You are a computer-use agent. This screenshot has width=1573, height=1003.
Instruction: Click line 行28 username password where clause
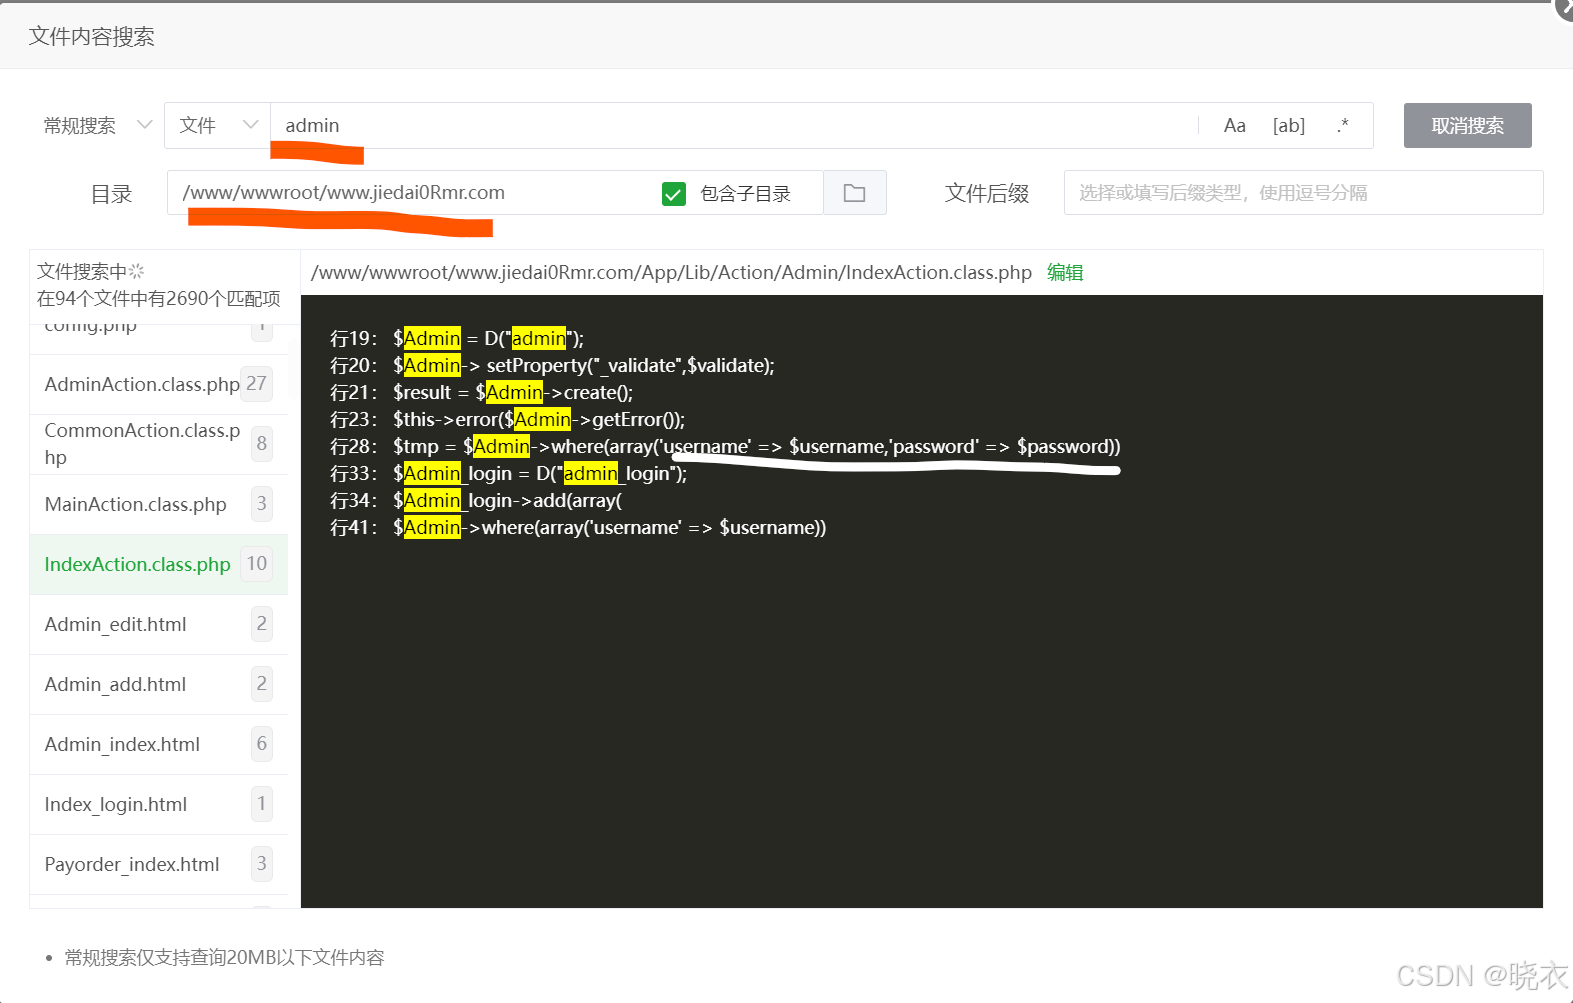point(725,446)
